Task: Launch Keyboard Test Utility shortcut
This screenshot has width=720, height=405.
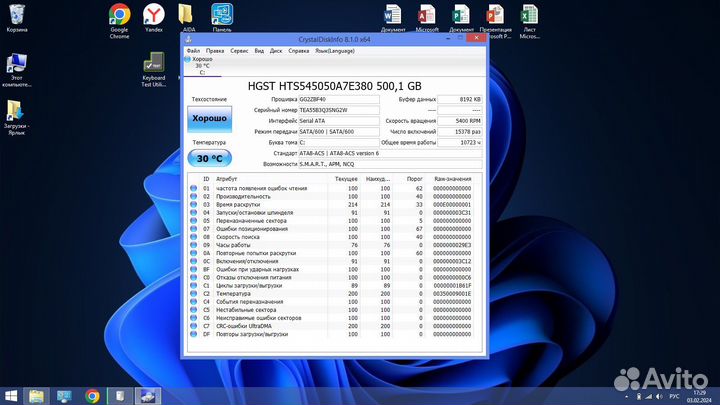Action: 153,70
